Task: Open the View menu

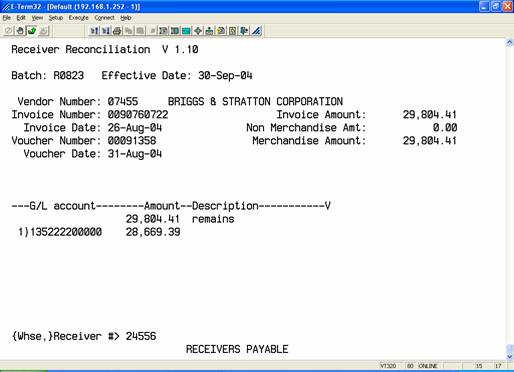Action: tap(37, 18)
